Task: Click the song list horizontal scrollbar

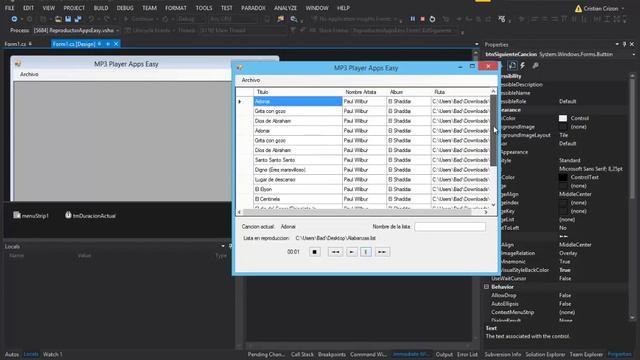Action: click(x=362, y=212)
